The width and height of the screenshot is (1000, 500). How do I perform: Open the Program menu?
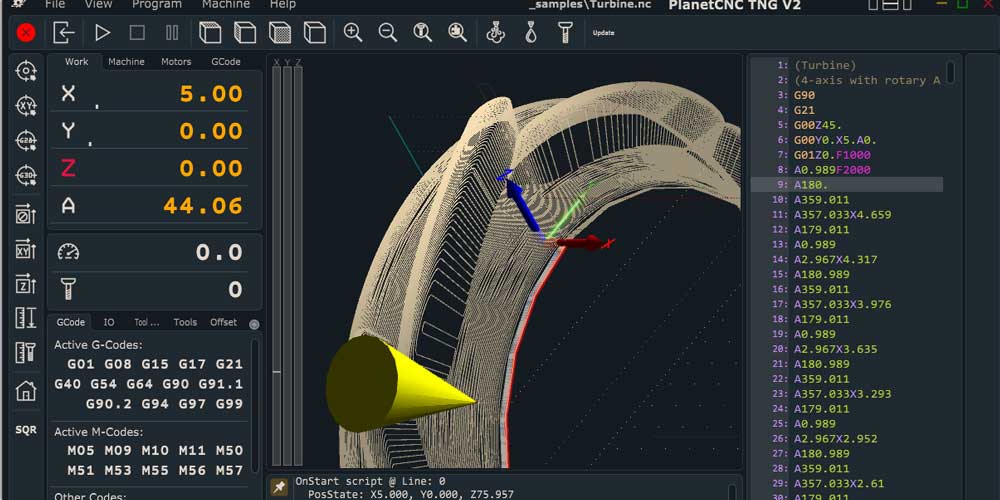point(156,4)
